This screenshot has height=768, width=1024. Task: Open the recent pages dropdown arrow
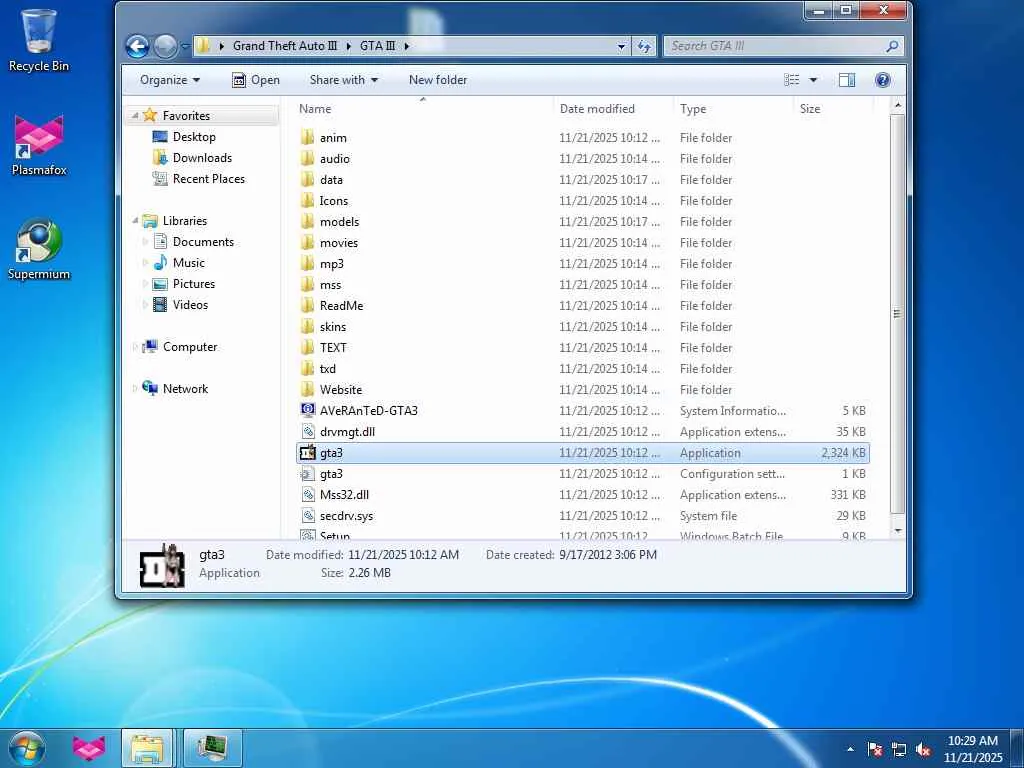[x=185, y=46]
